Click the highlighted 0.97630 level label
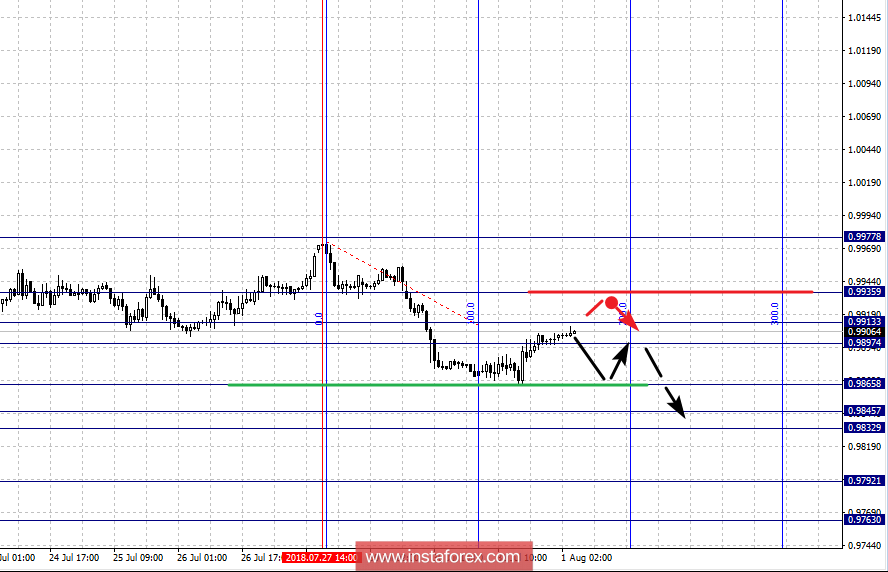 coord(864,519)
